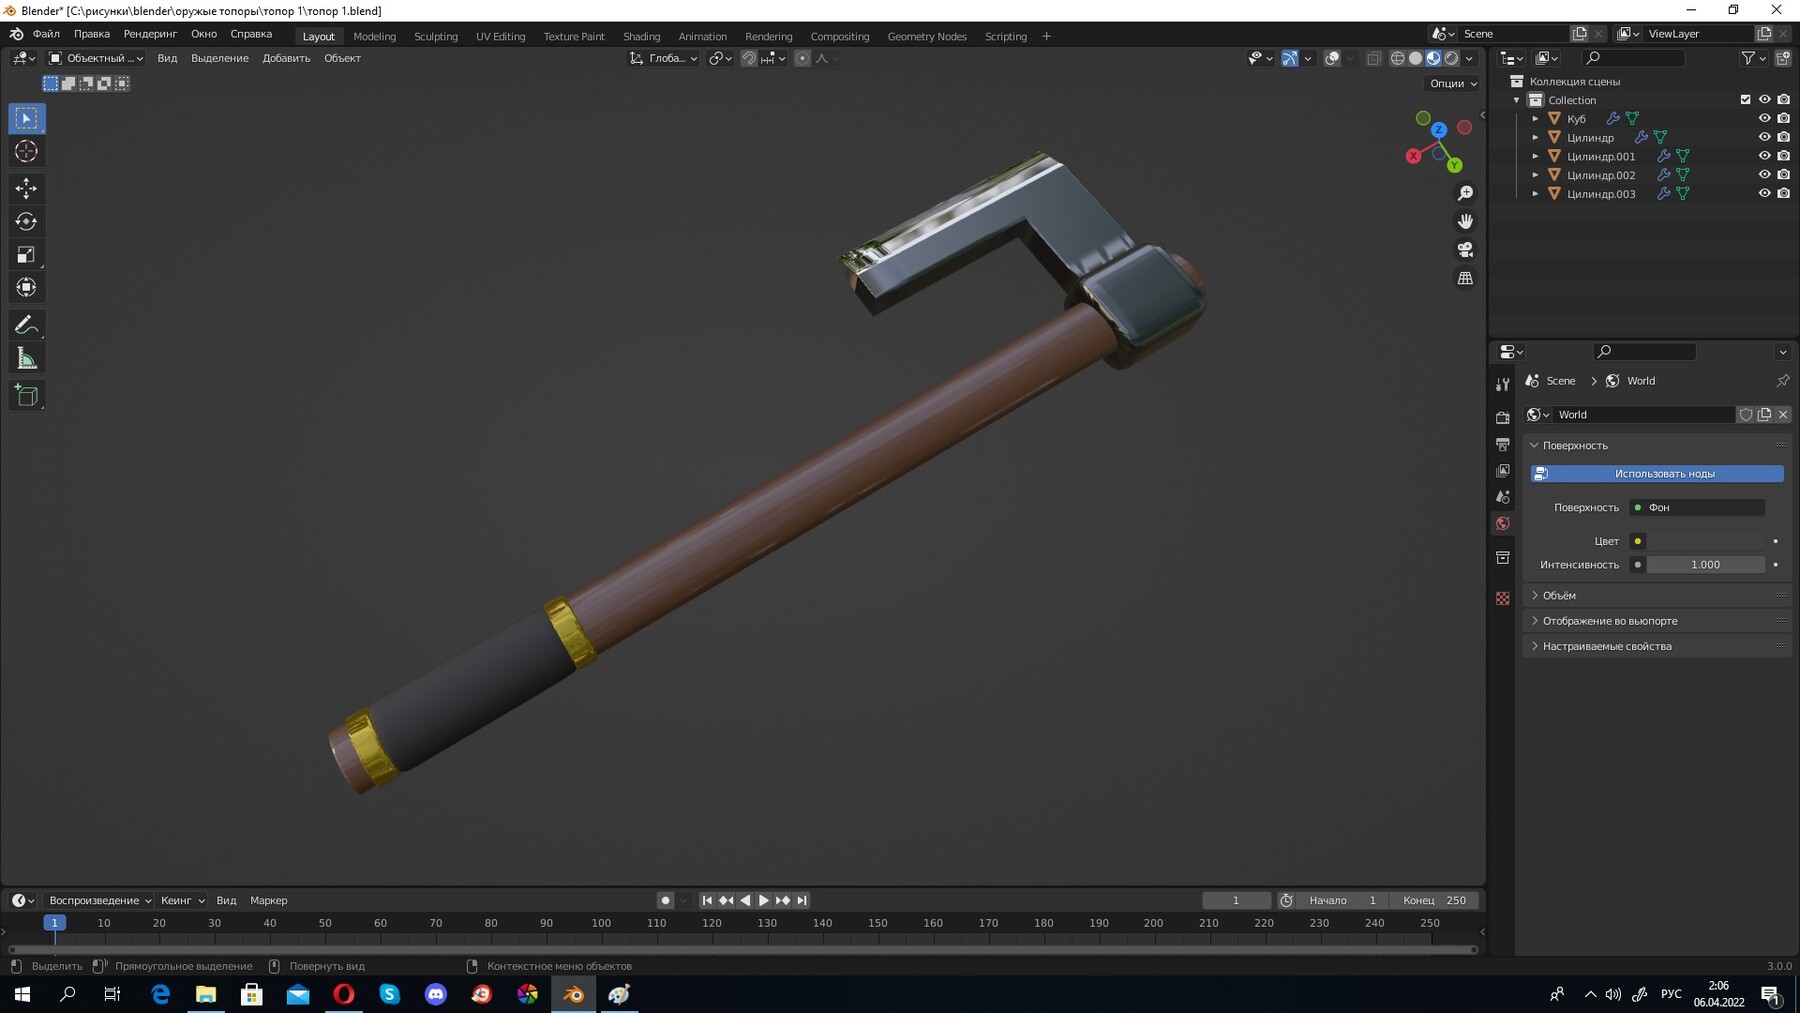Select the Move tool in the viewport toolbar
The height and width of the screenshot is (1013, 1800).
[27, 188]
